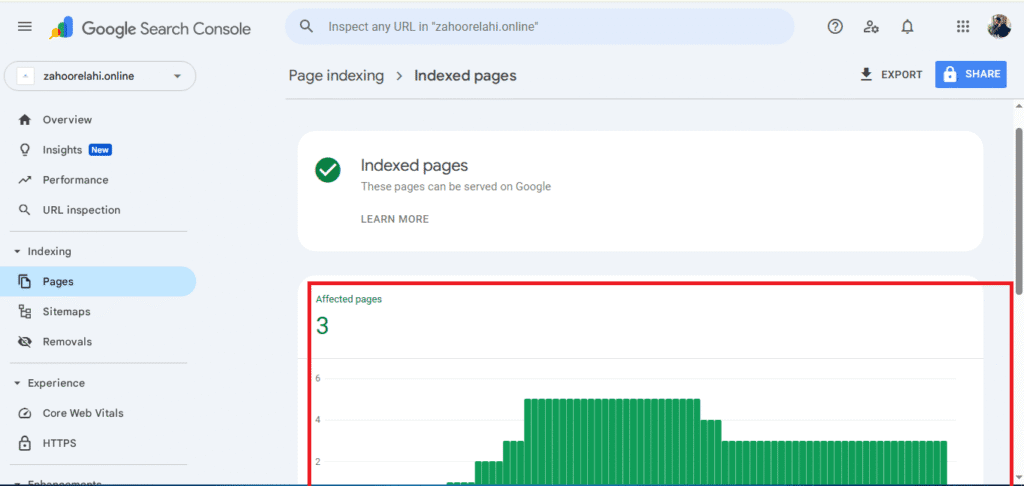The image size is (1024, 486).
Task: Click the Insights lightbulb icon
Action: (25, 150)
